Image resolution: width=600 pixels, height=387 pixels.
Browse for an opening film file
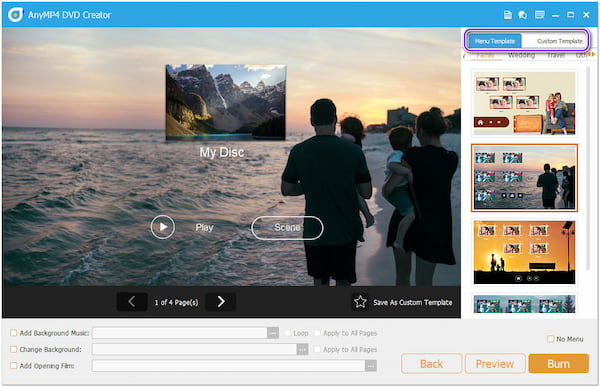pos(370,366)
